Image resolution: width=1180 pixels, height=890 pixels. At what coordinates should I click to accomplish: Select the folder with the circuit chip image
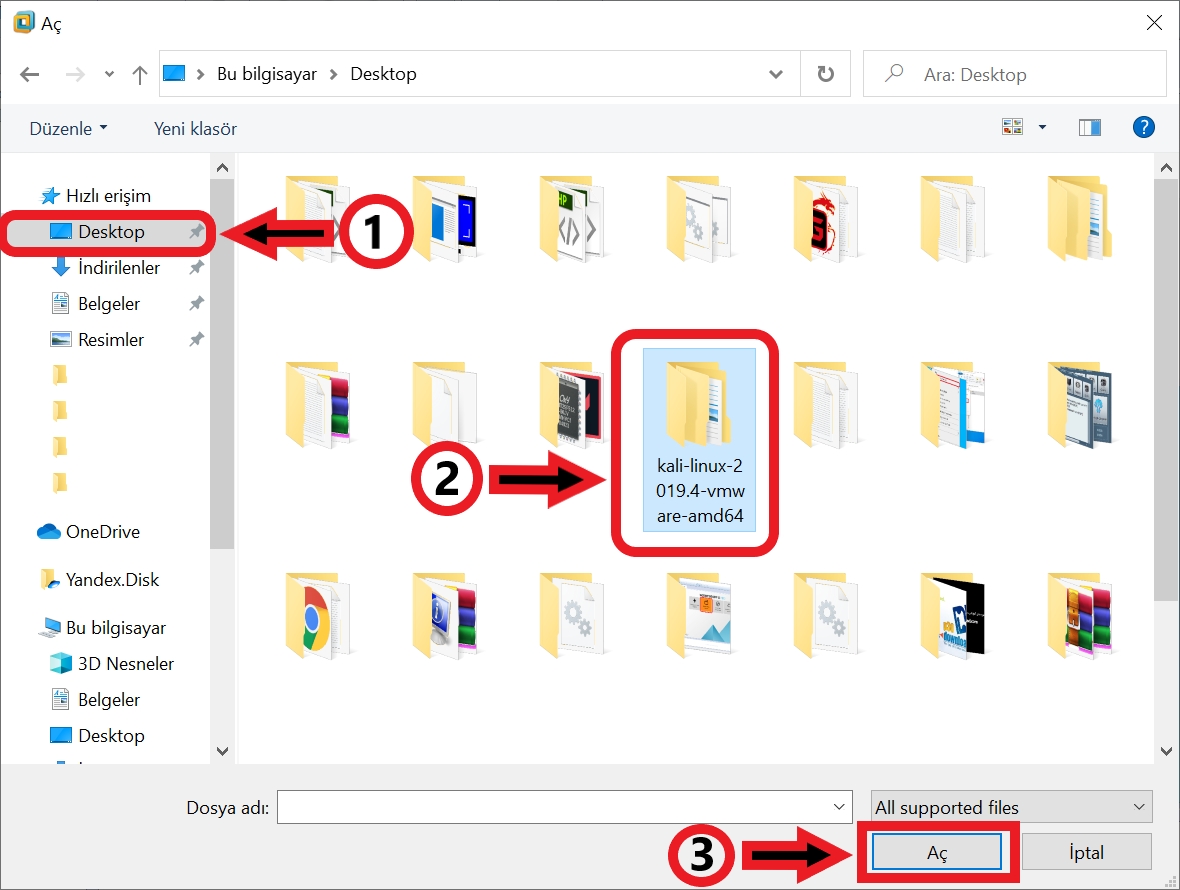click(572, 405)
